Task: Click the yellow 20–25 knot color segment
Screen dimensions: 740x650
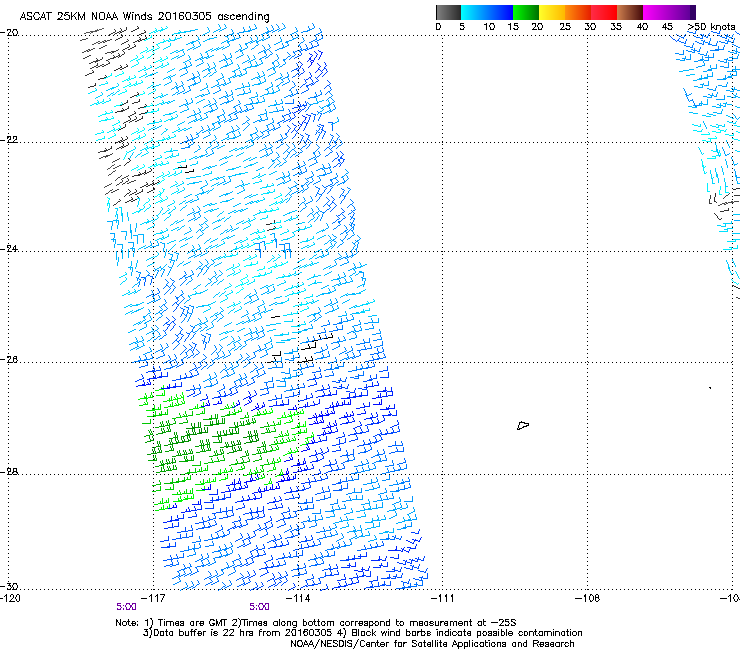Action: click(552, 12)
